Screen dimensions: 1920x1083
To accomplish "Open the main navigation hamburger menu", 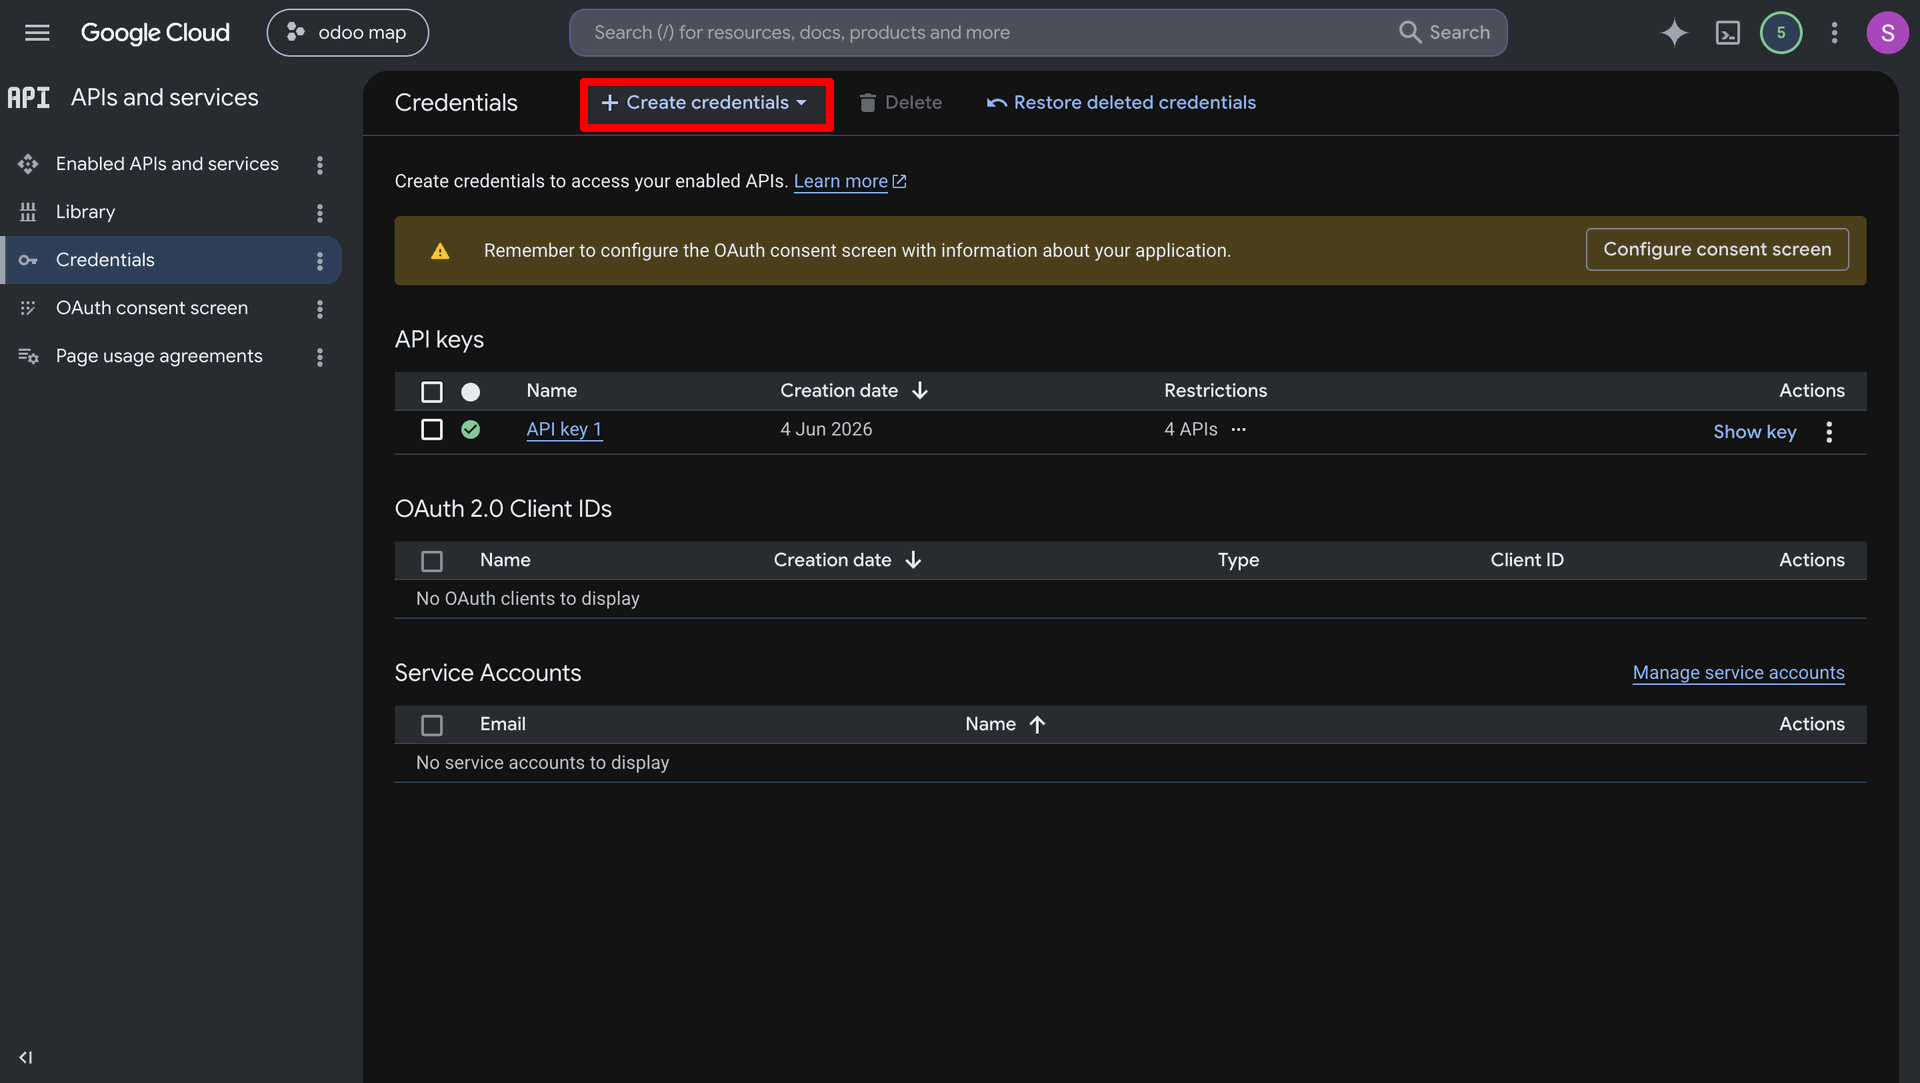I will pyautogui.click(x=37, y=33).
